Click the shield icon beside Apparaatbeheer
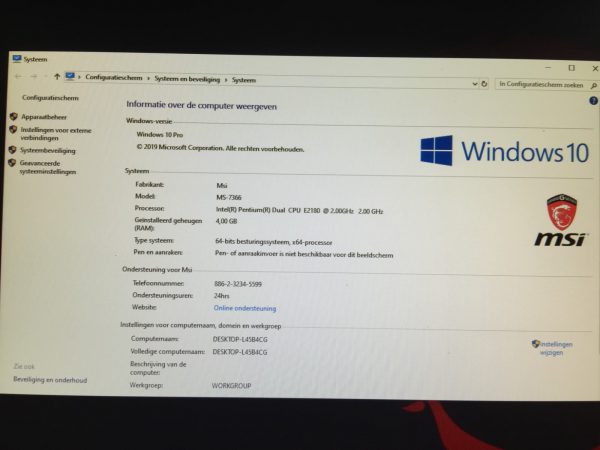The image size is (600, 450). pos(14,116)
